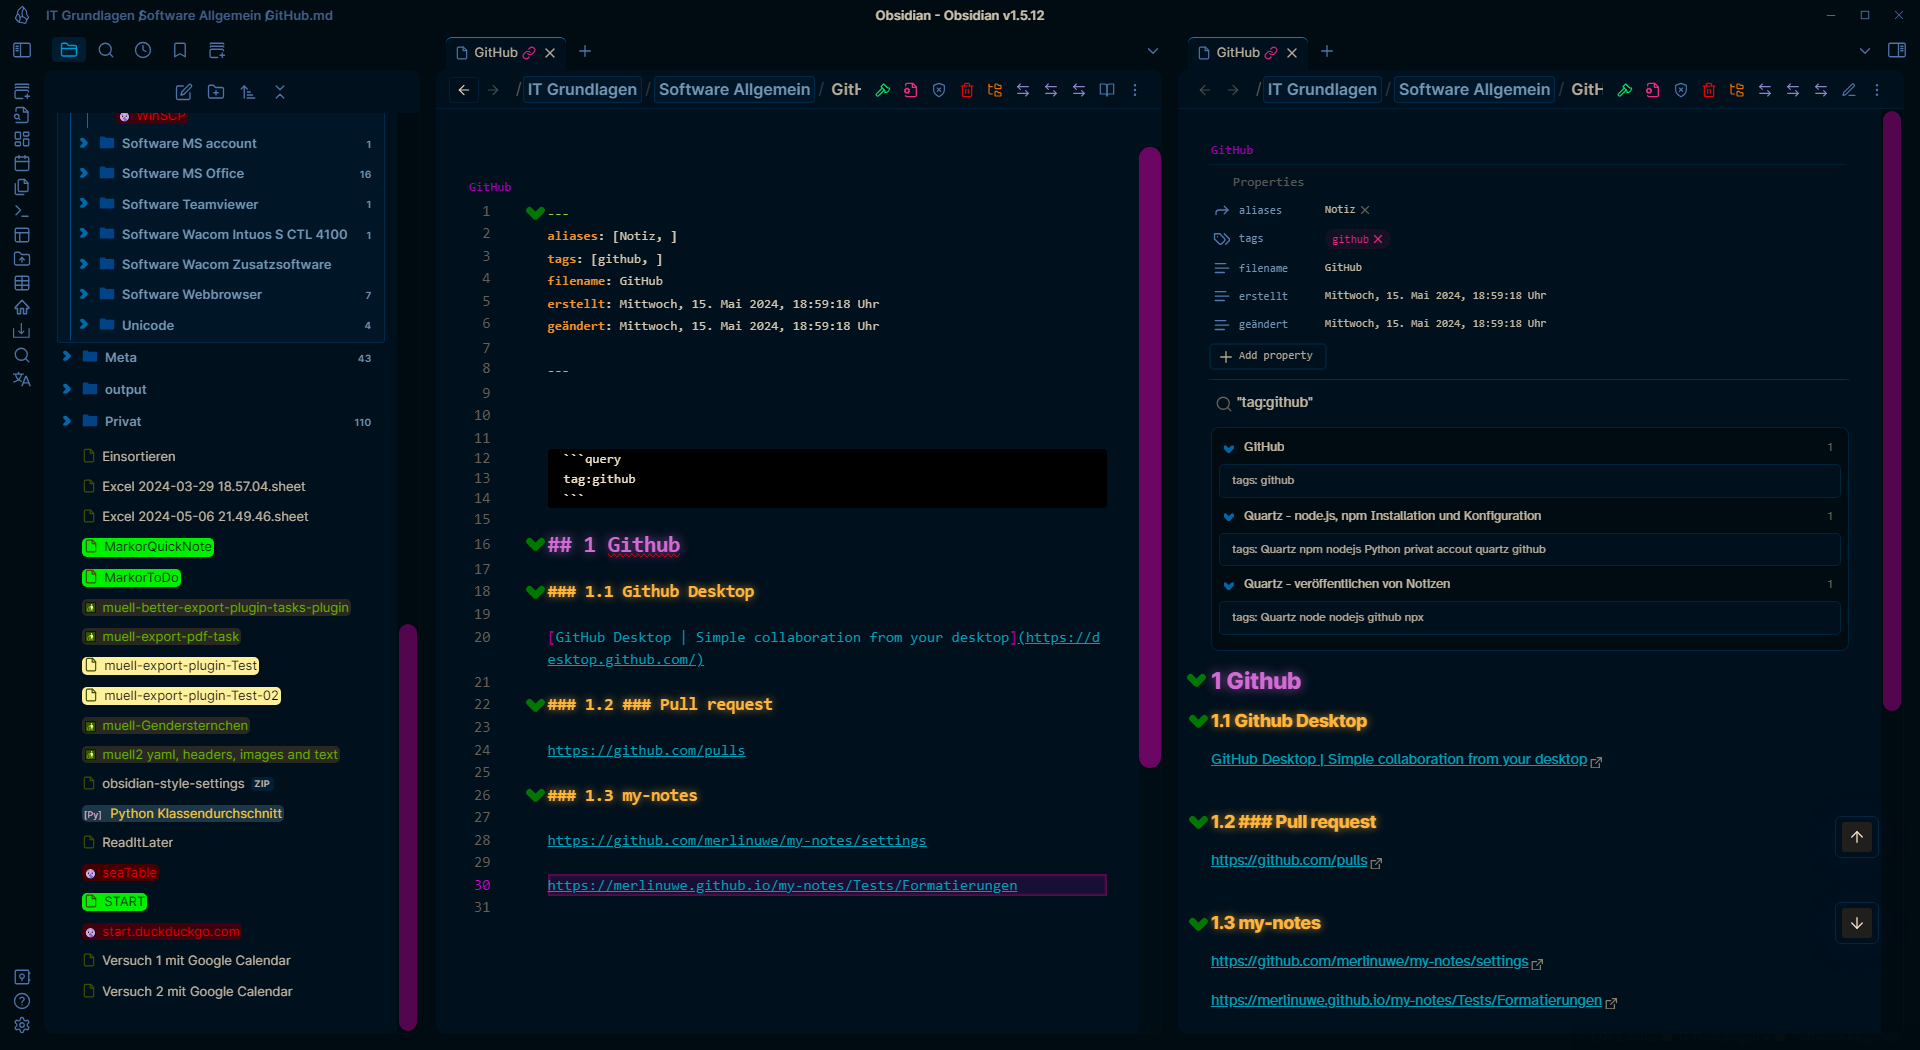This screenshot has height=1050, width=1920.
Task: Click the Add property button
Action: [x=1267, y=356]
